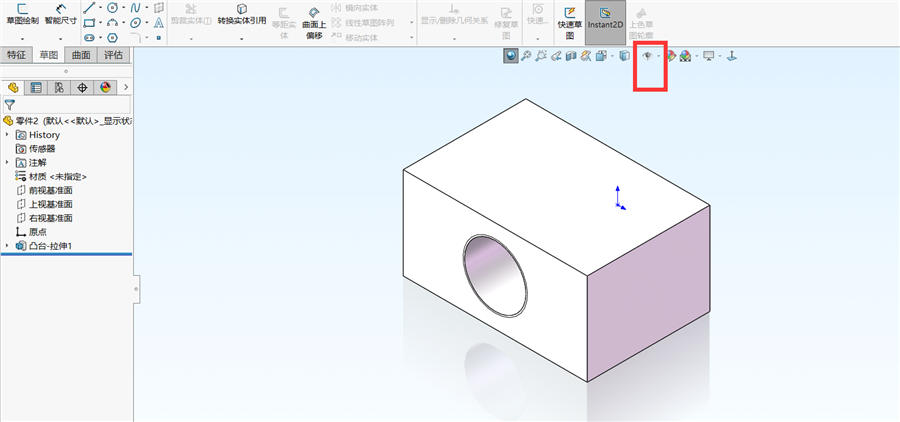Expand manager tabs with right chevron

coord(126,87)
